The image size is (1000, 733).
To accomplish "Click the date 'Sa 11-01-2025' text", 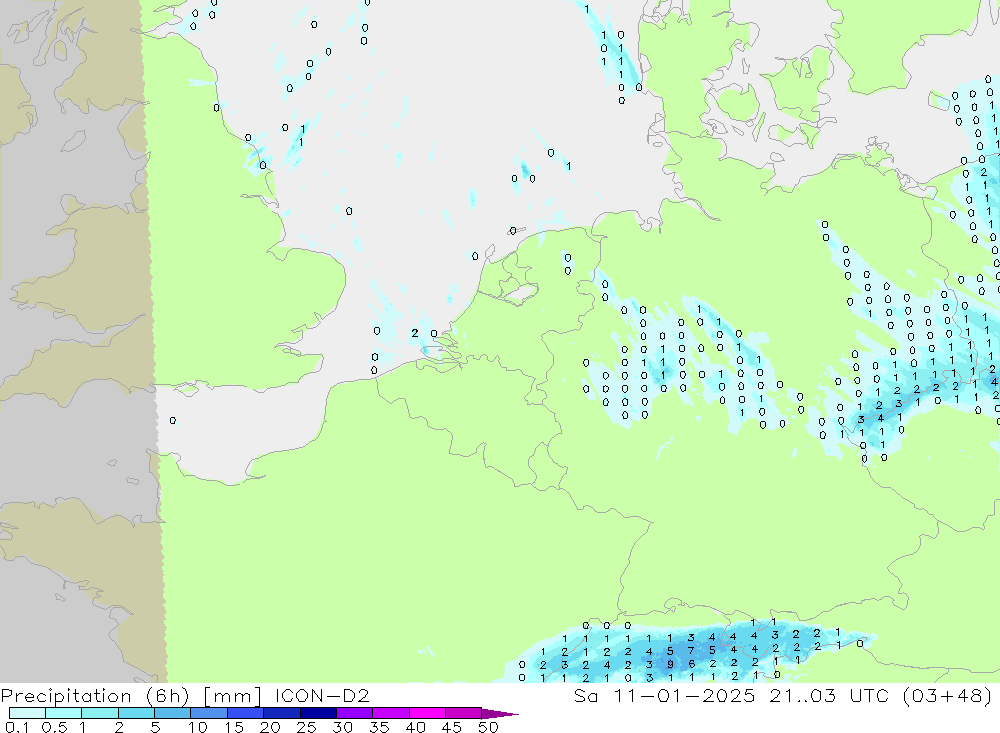I will point(664,695).
